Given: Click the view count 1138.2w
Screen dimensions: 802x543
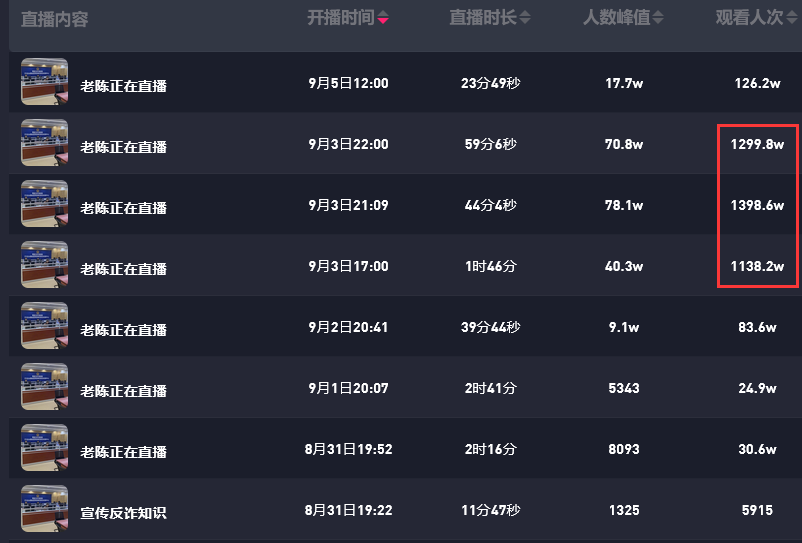Looking at the screenshot, I should pos(758,266).
